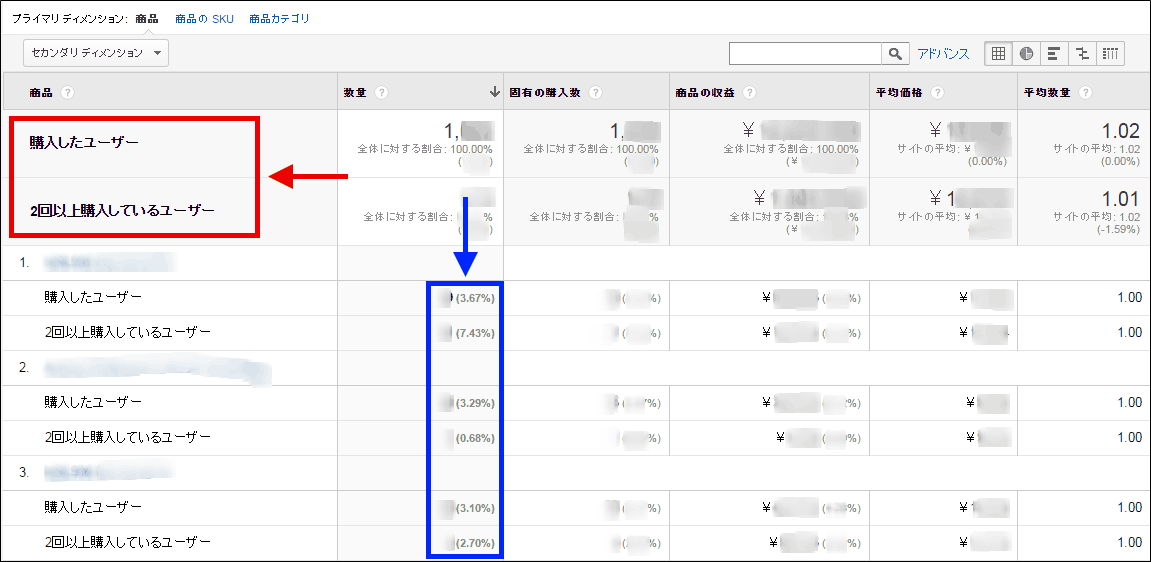Sort by 商品の収益 column header

click(x=705, y=93)
